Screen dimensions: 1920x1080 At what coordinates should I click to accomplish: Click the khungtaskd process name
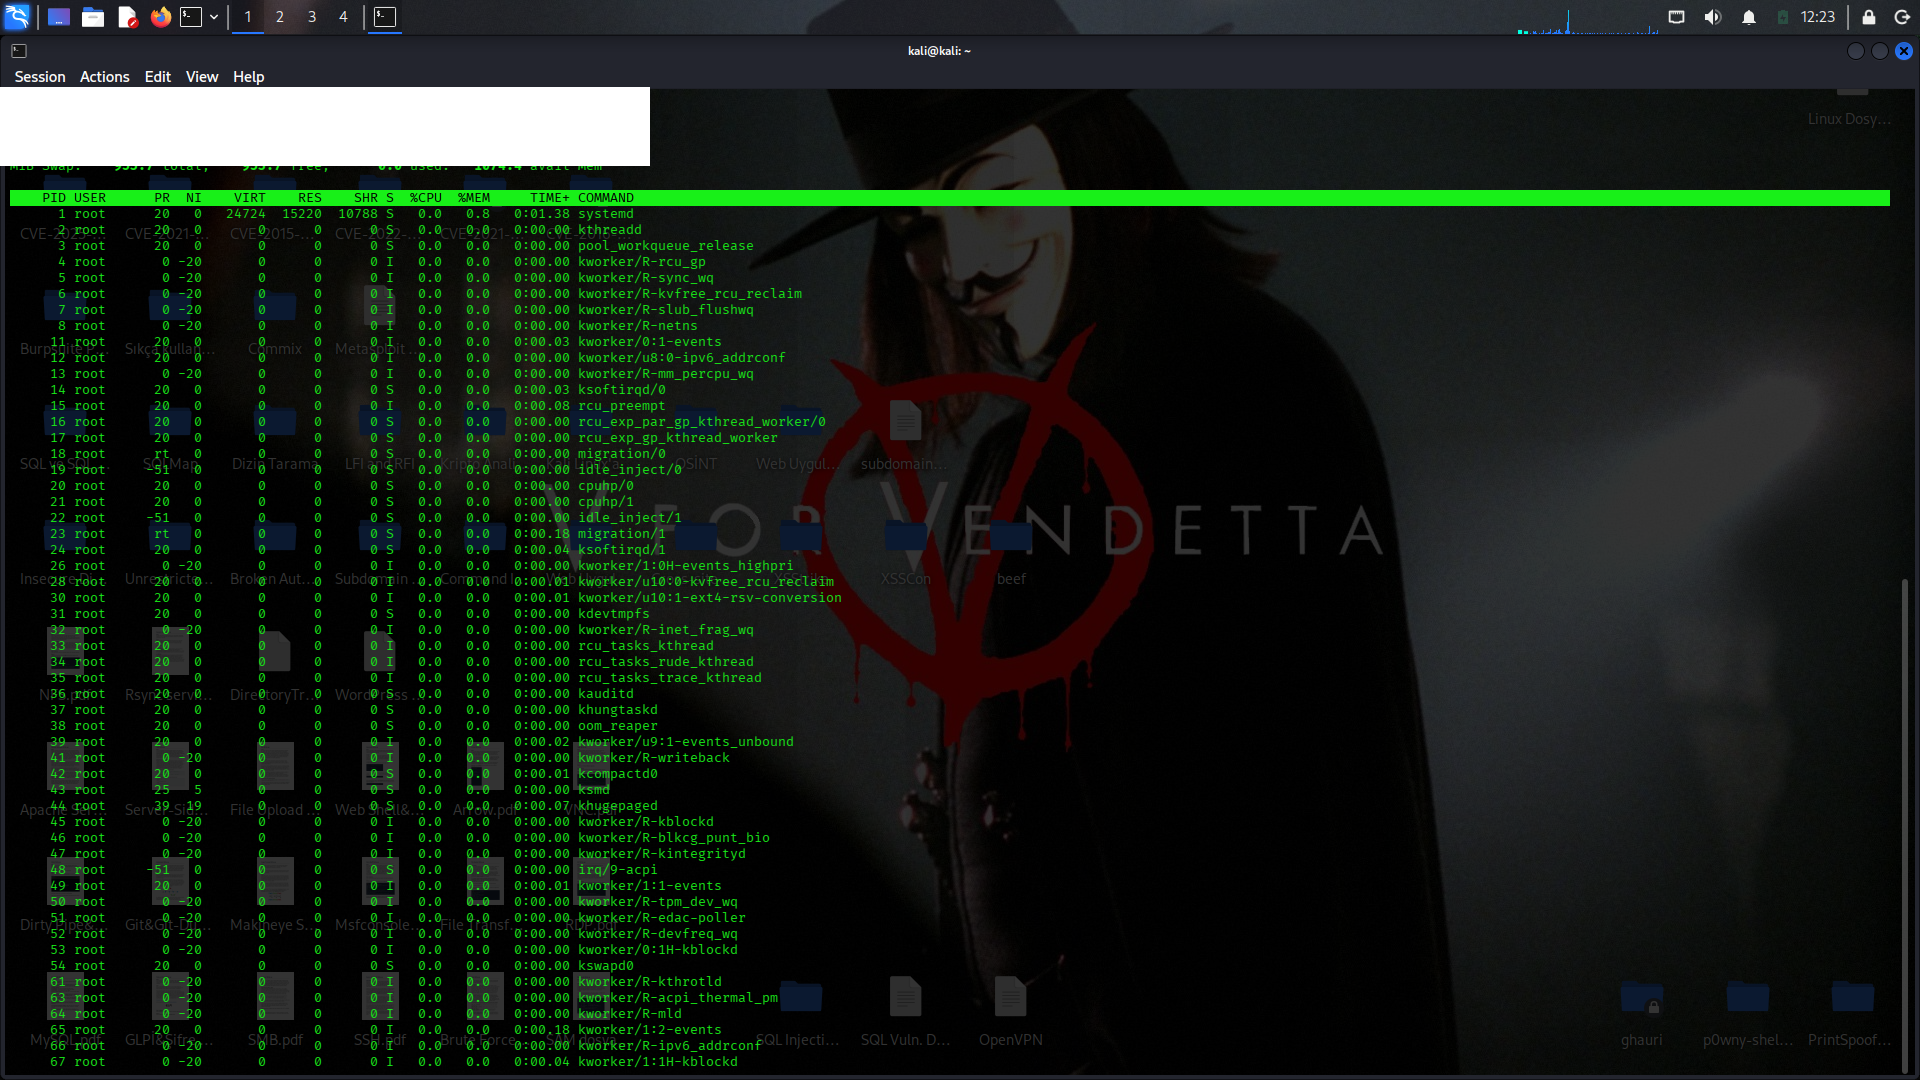coord(618,710)
